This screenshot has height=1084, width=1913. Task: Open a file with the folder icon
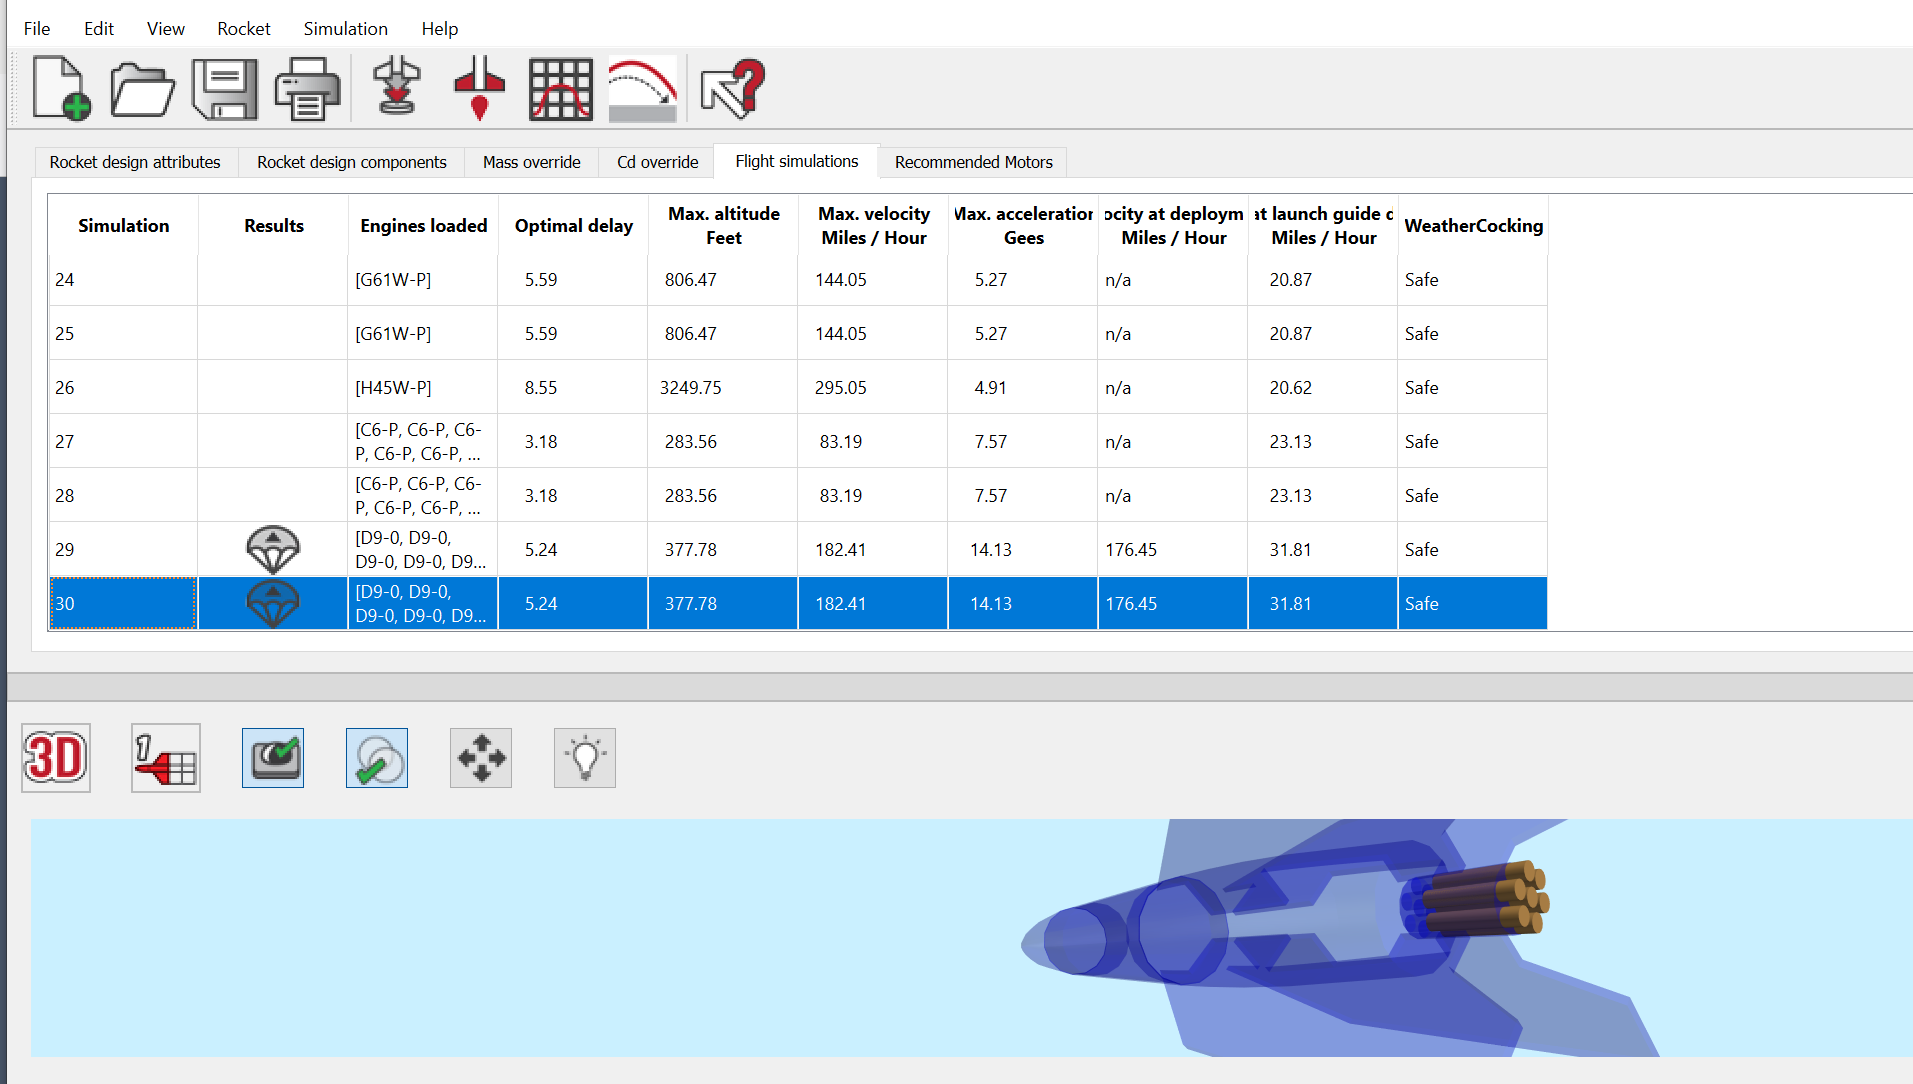142,89
